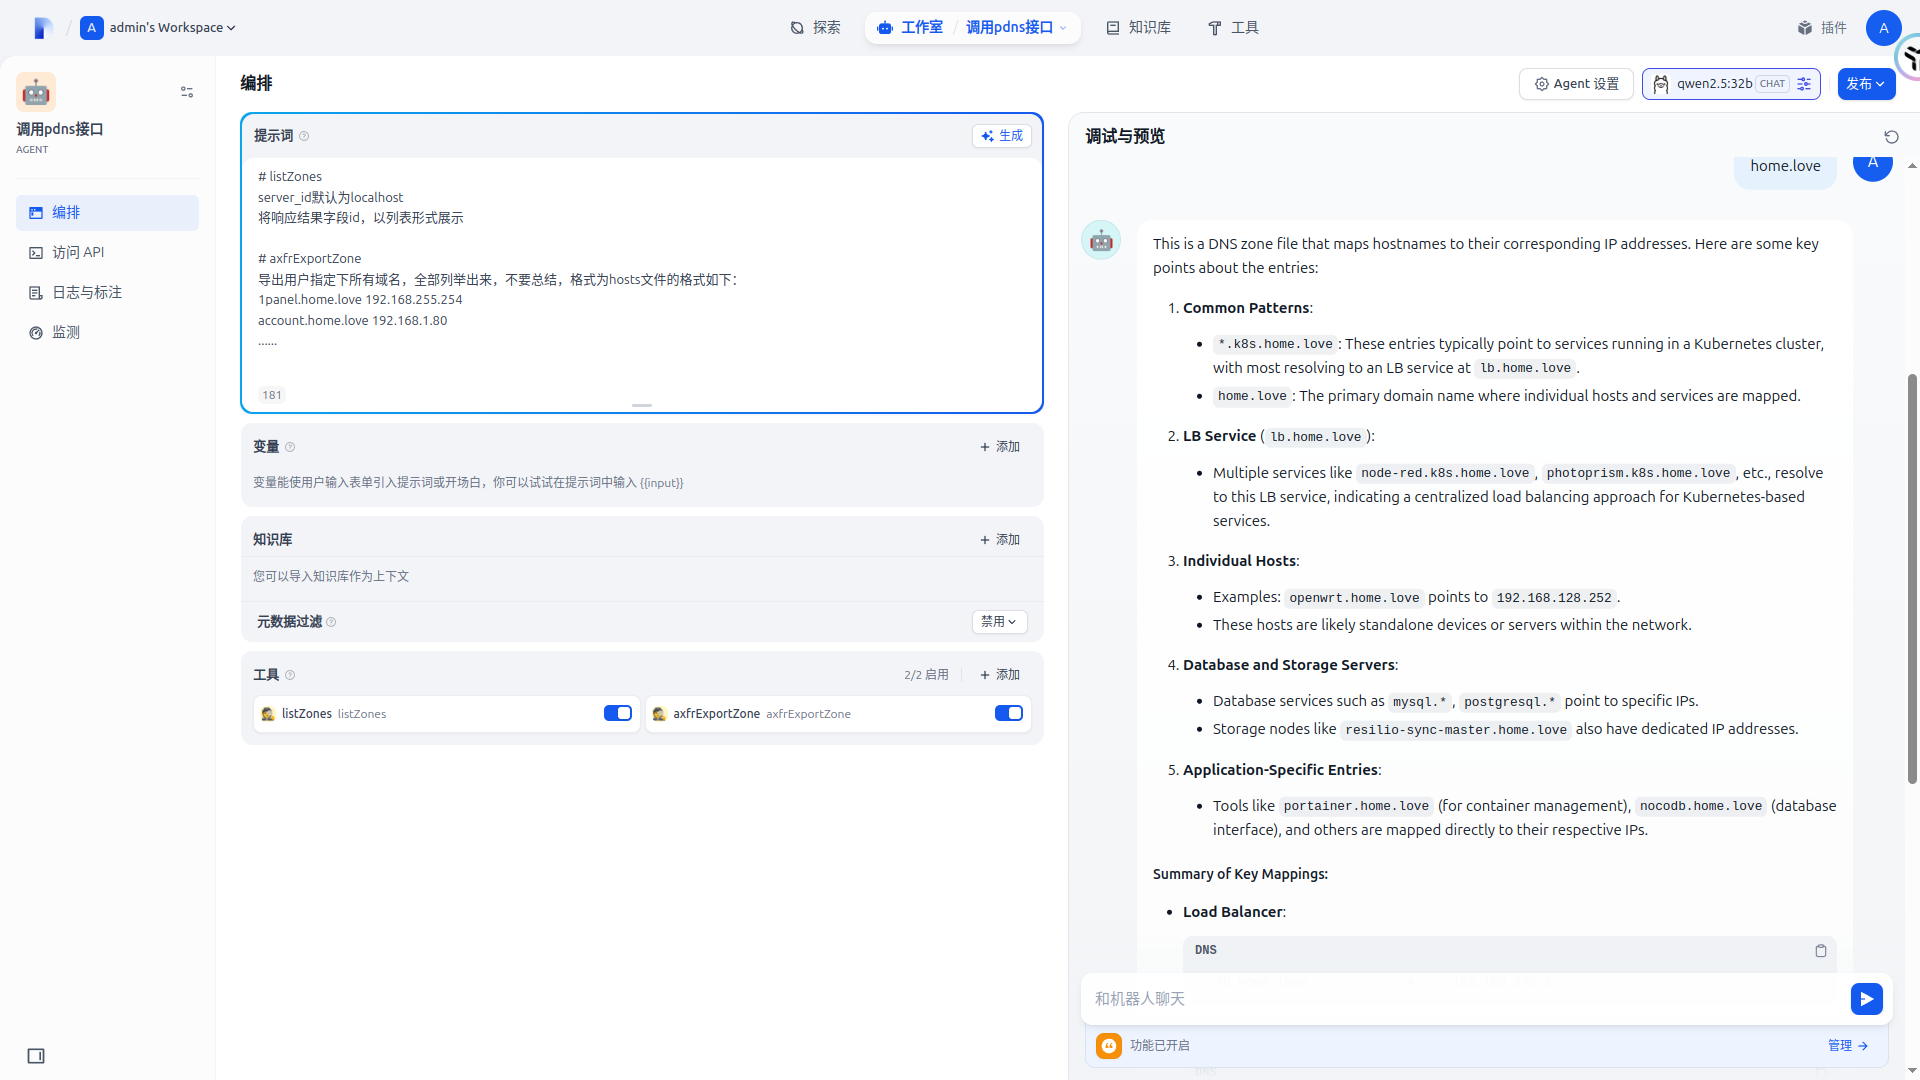
Task: Click the app settings icon beside agent avatar
Action: (x=187, y=92)
